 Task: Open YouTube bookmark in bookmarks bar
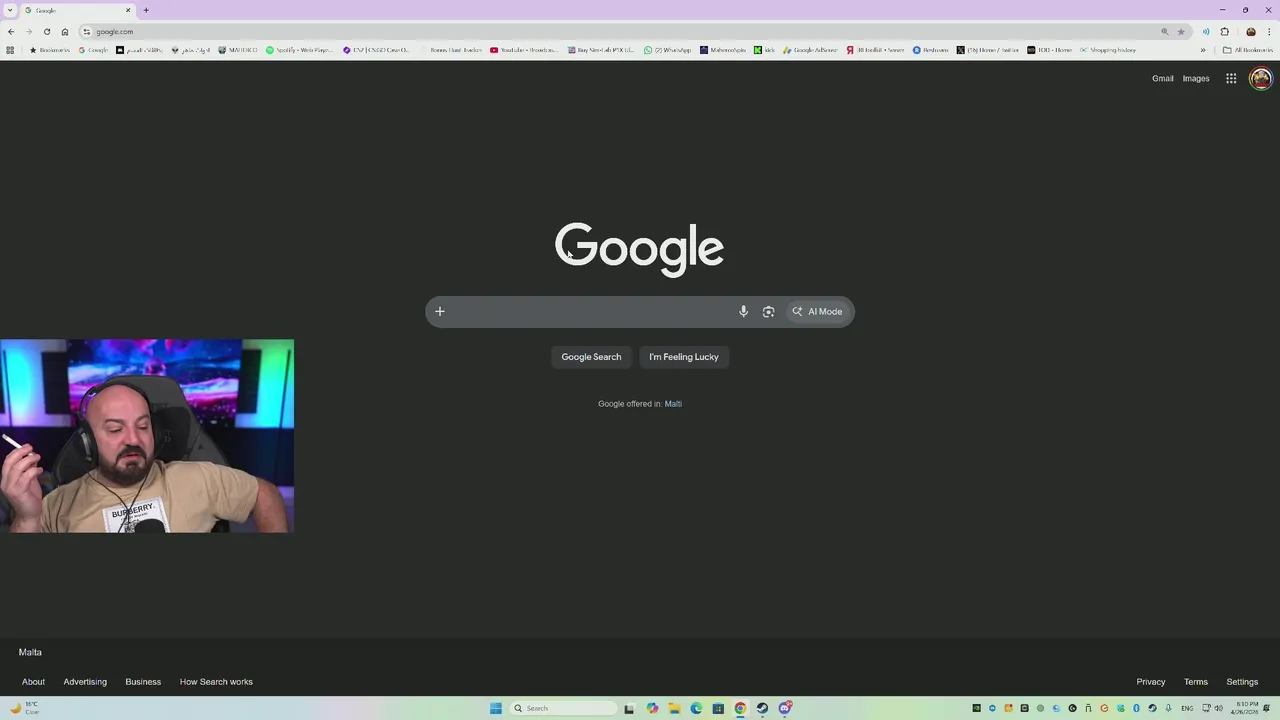[x=524, y=50]
